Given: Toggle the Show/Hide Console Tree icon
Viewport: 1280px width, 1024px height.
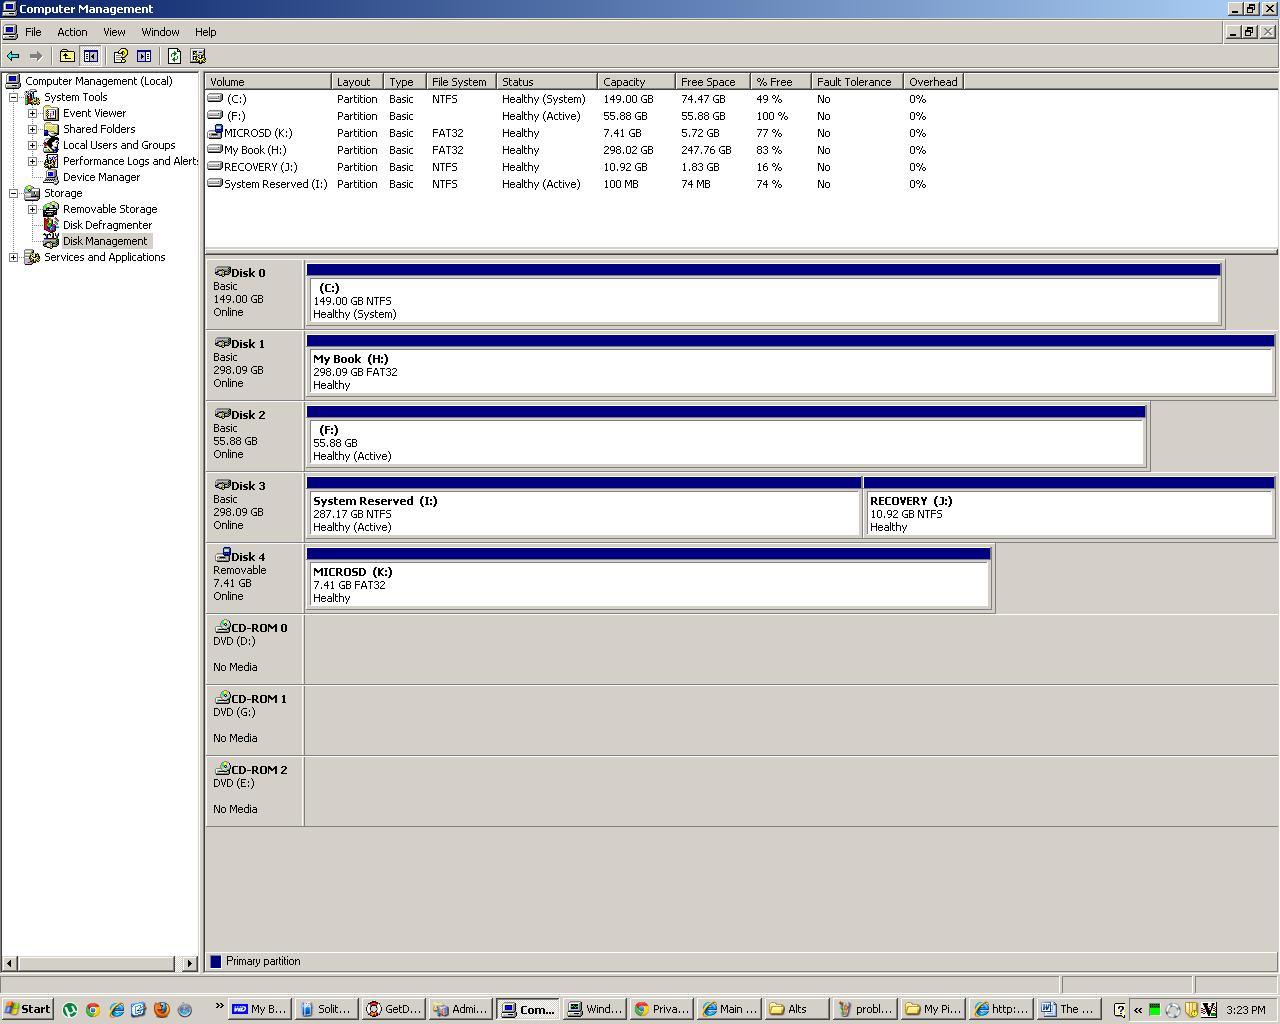Looking at the screenshot, I should click(91, 57).
